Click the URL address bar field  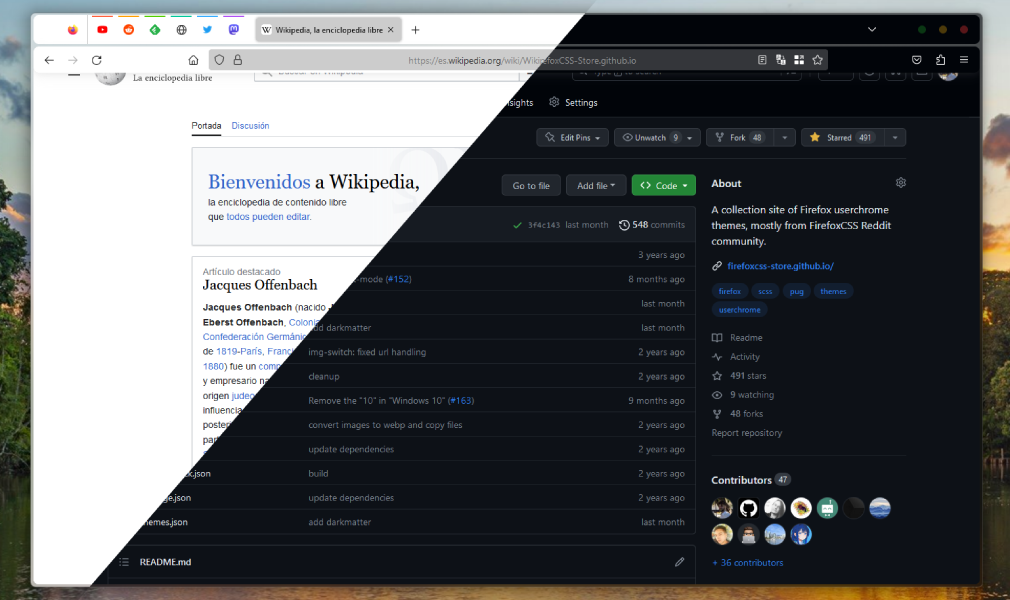tap(522, 60)
